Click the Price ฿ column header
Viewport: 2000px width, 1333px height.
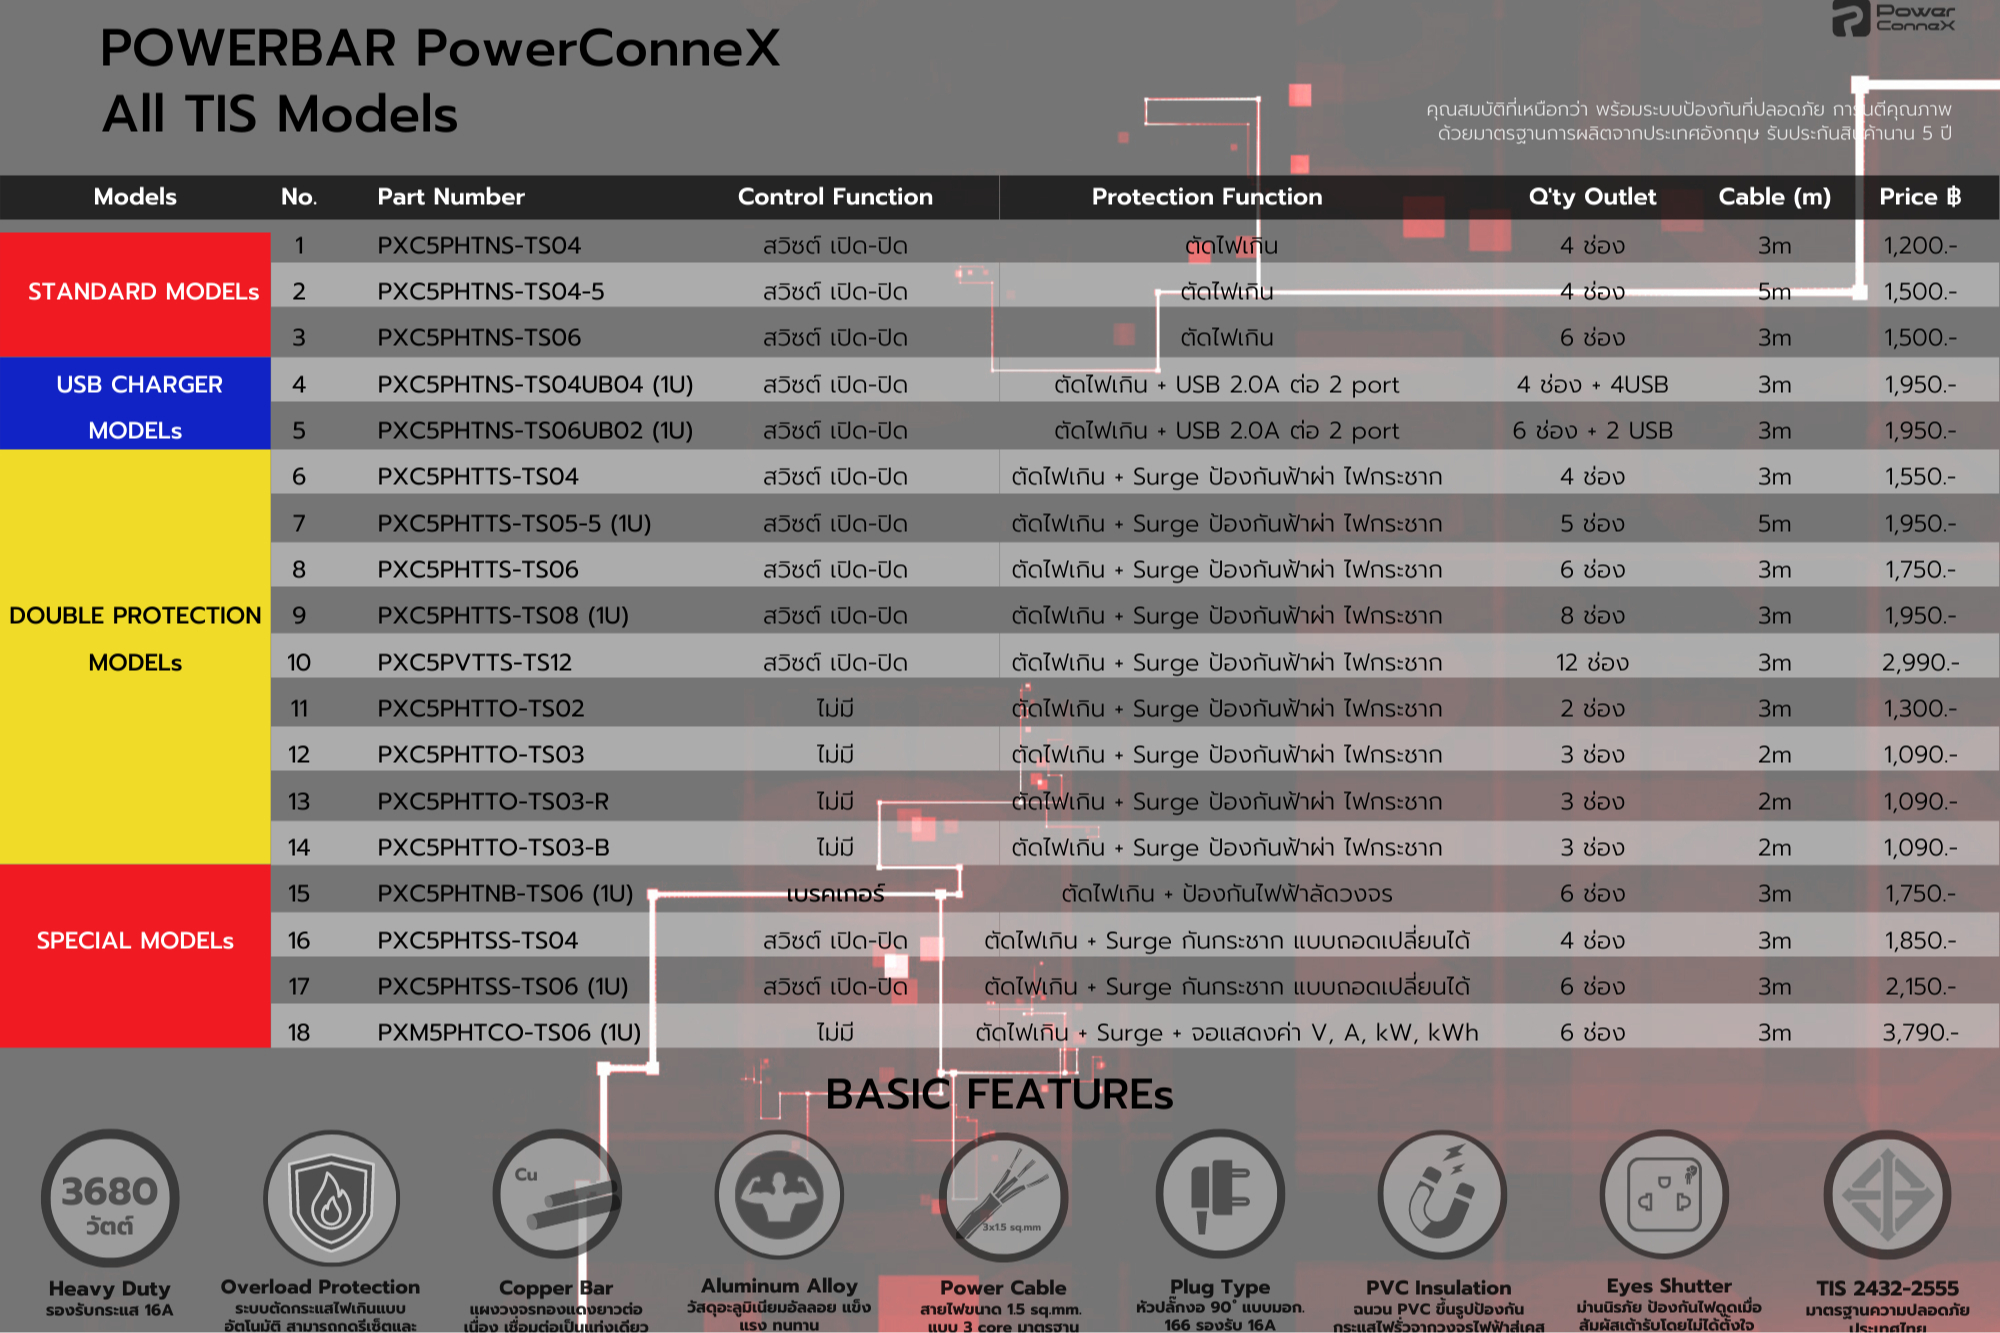(1919, 197)
